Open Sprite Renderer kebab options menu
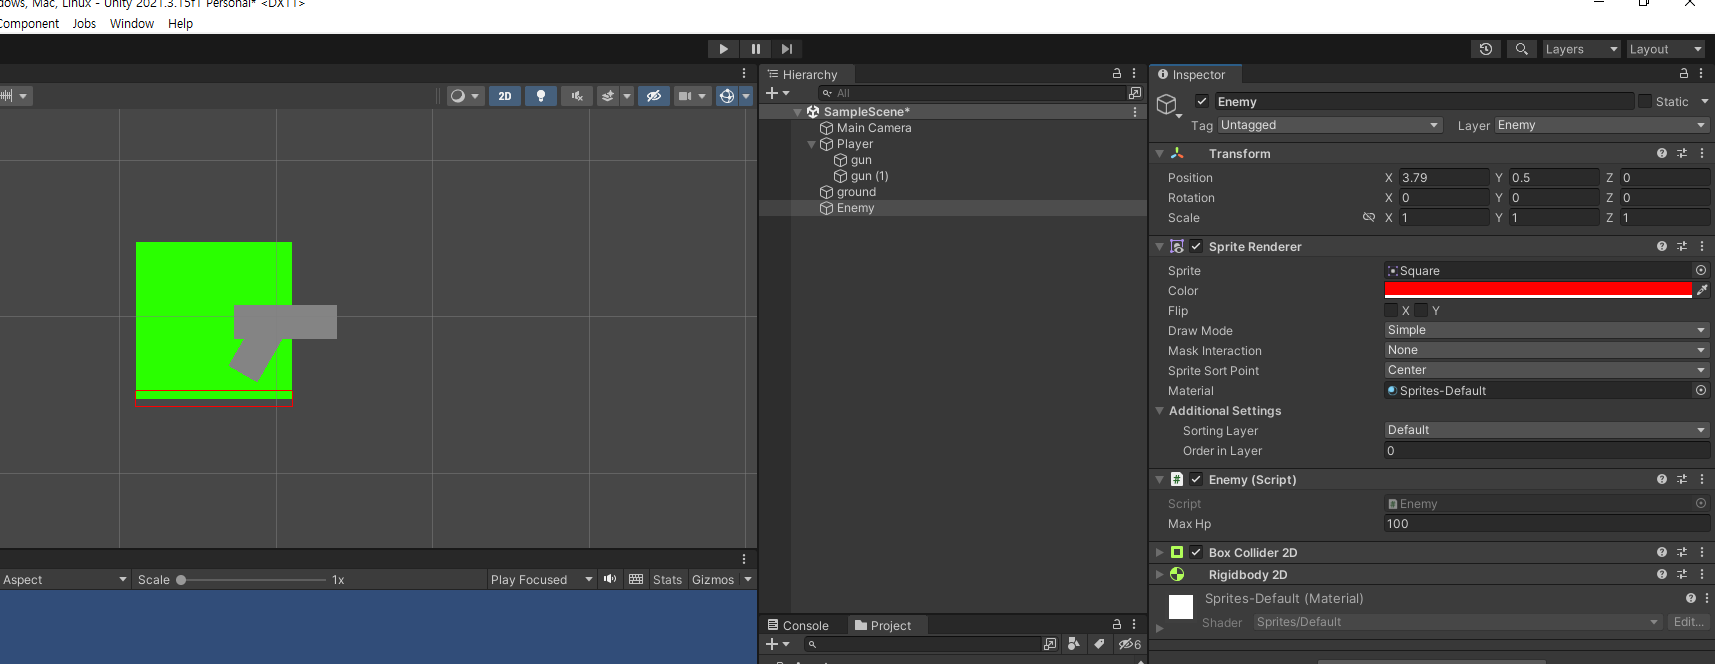This screenshot has height=664, width=1715. point(1702,246)
